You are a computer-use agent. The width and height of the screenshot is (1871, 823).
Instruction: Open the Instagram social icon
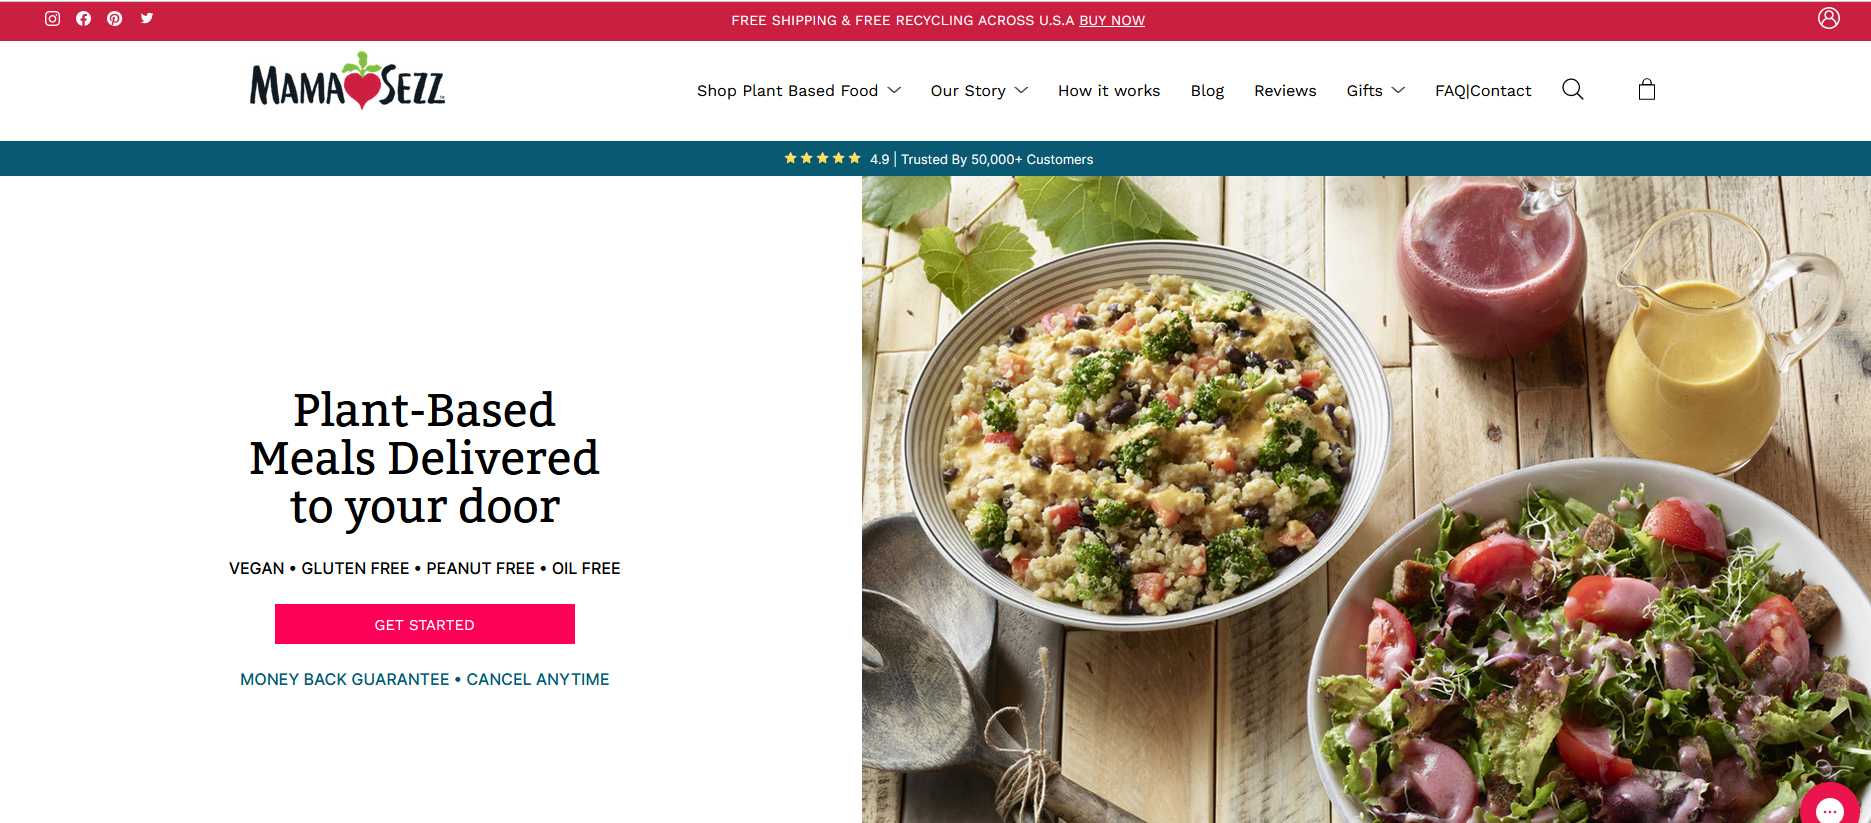(x=53, y=19)
